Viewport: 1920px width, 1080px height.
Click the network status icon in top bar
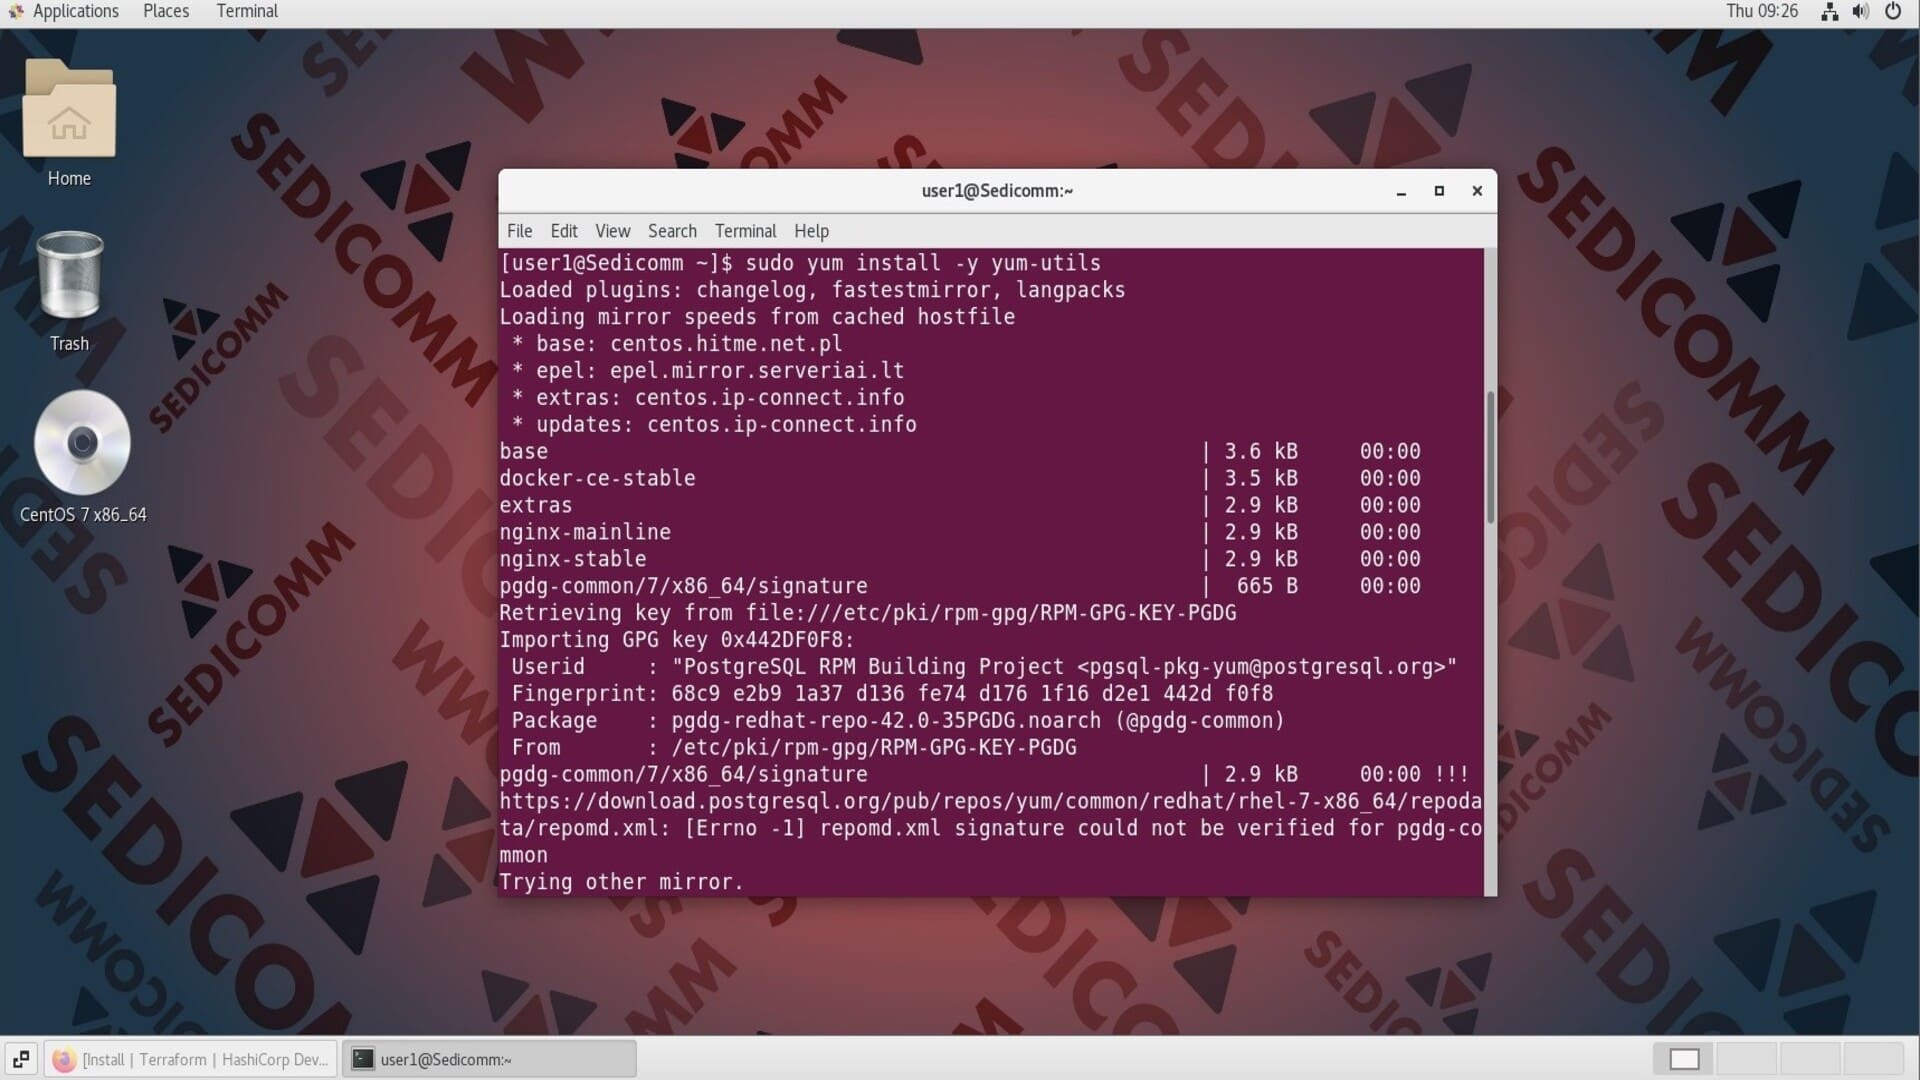(x=1829, y=11)
